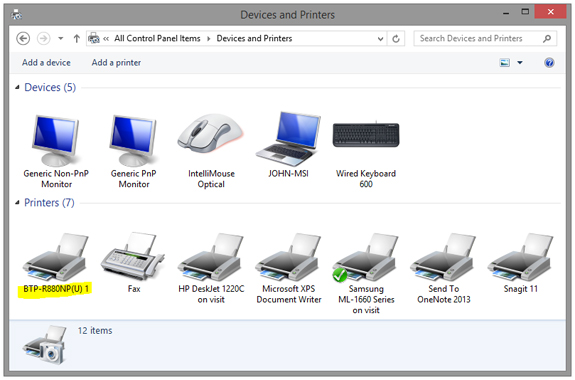Open the view options dropdown arrow
The width and height of the screenshot is (575, 380).
pyautogui.click(x=520, y=63)
